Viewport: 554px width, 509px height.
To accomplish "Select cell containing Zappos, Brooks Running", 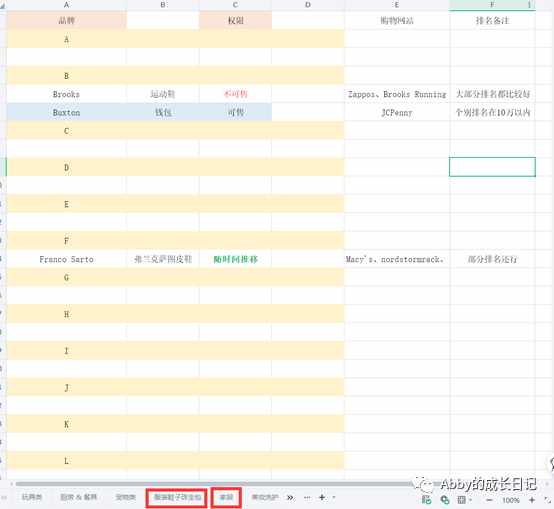I will 397,94.
